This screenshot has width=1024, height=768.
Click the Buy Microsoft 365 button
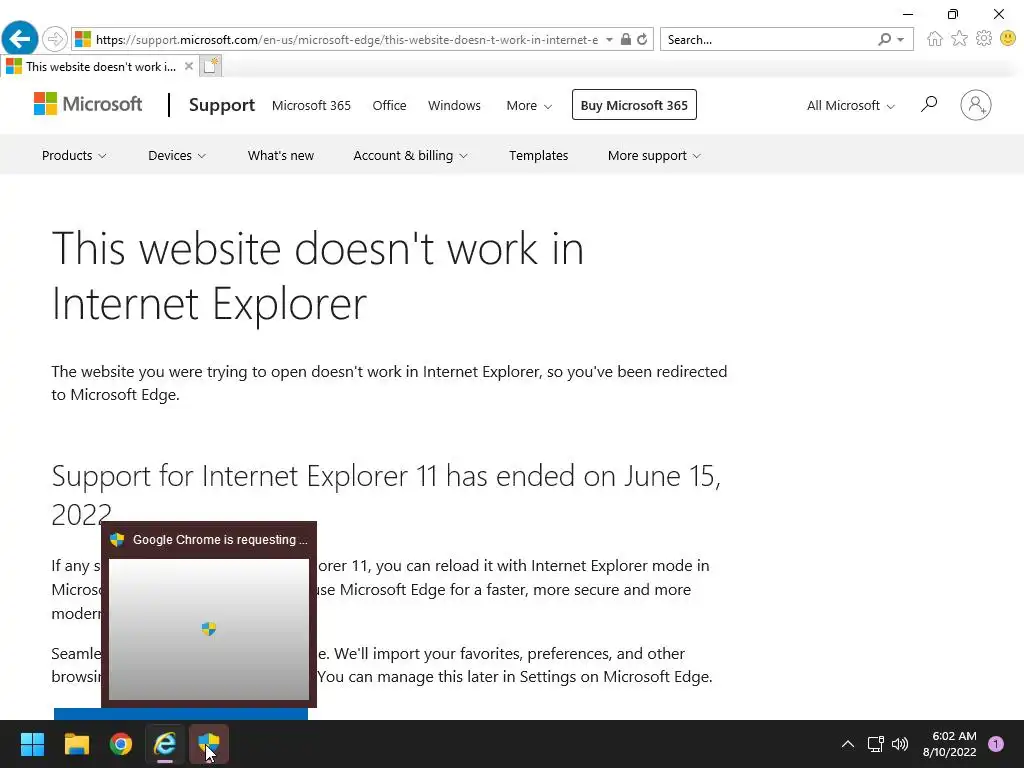pyautogui.click(x=634, y=104)
